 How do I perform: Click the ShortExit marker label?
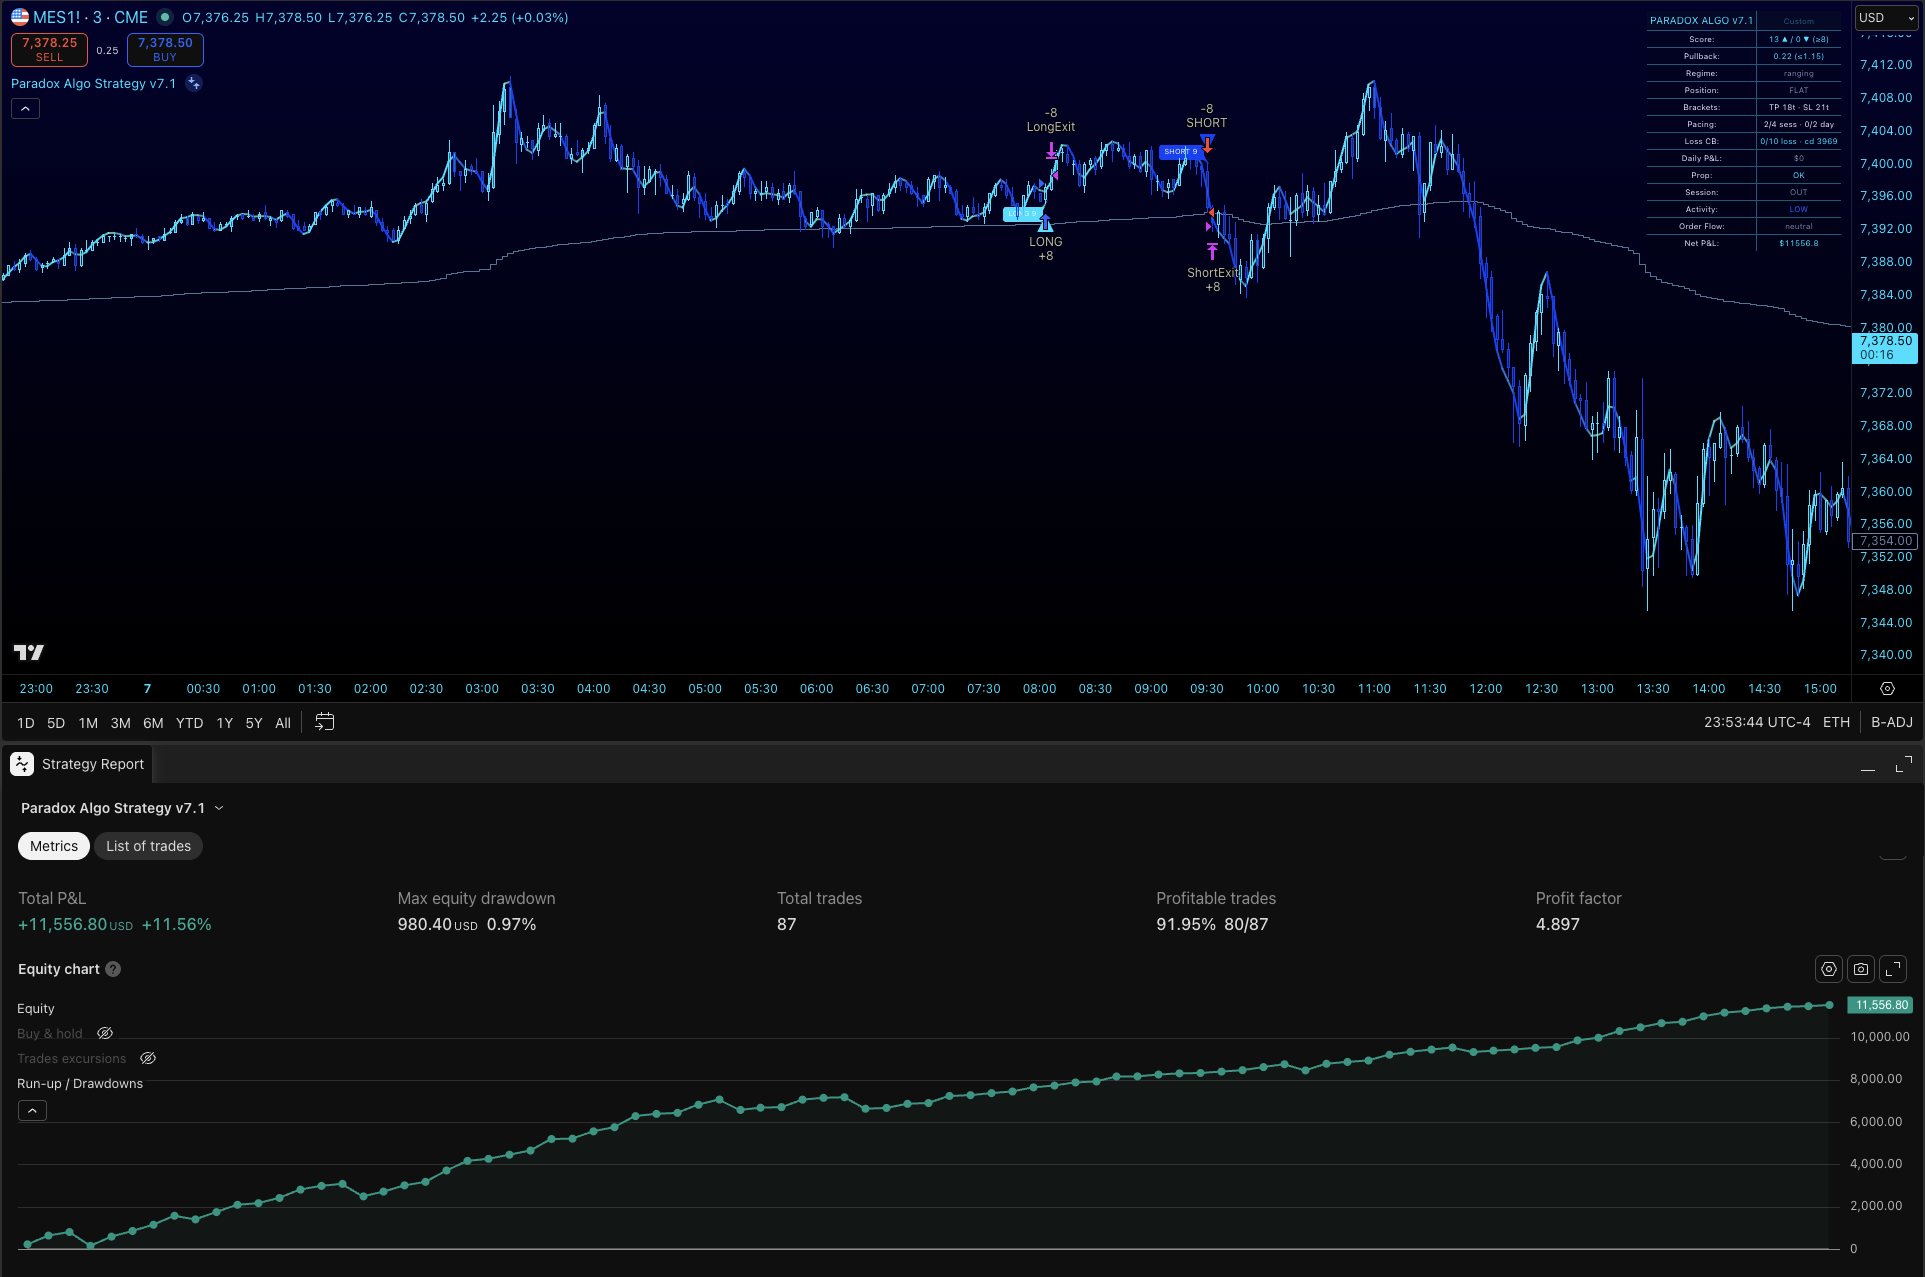(1212, 273)
